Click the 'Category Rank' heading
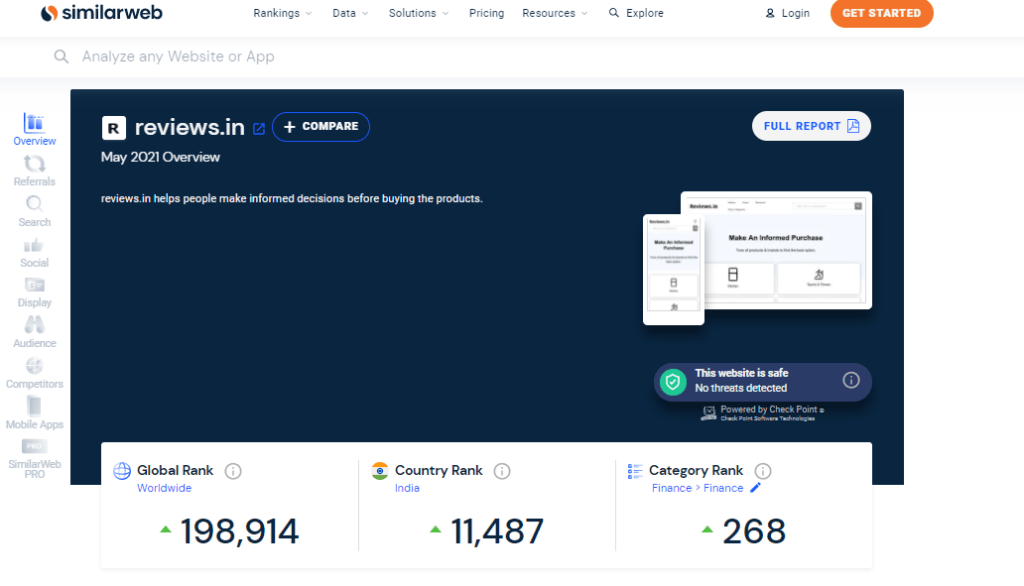Image resolution: width=1024 pixels, height=586 pixels. 696,470
